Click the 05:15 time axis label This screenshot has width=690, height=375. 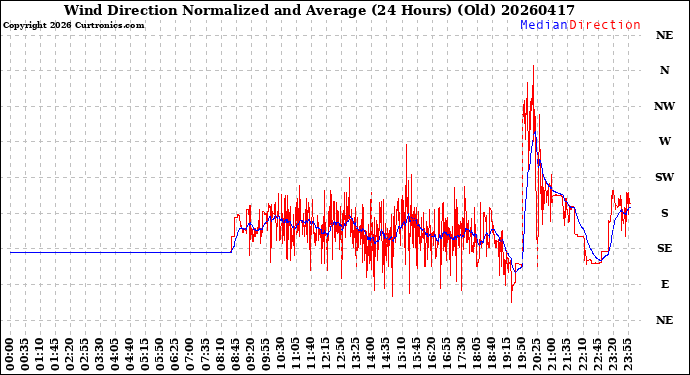tap(145, 354)
